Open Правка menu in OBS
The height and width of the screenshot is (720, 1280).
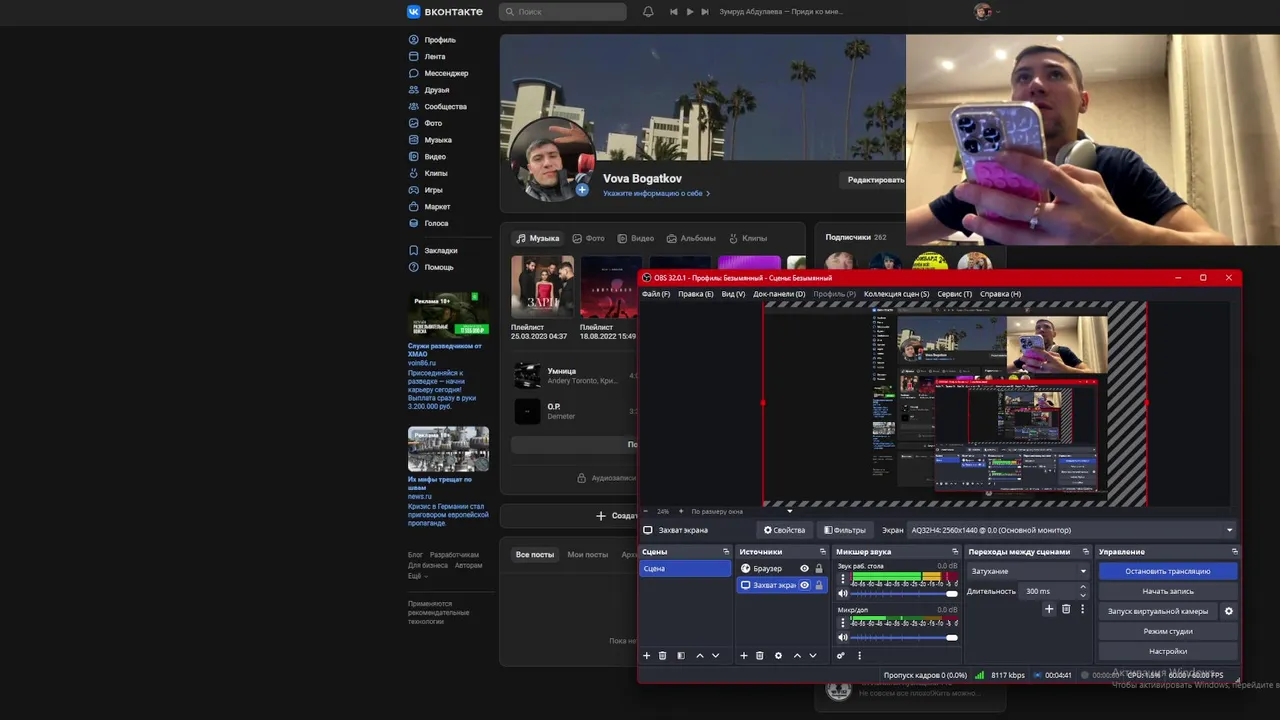[x=696, y=294]
